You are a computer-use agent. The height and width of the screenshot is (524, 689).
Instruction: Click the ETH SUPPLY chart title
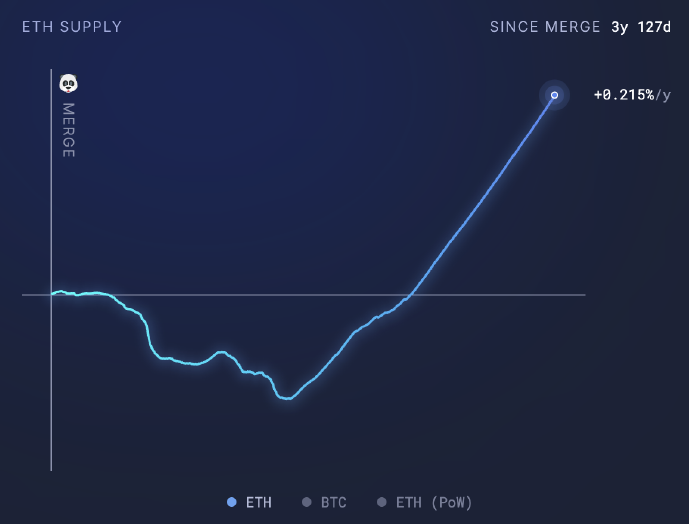pyautogui.click(x=72, y=27)
